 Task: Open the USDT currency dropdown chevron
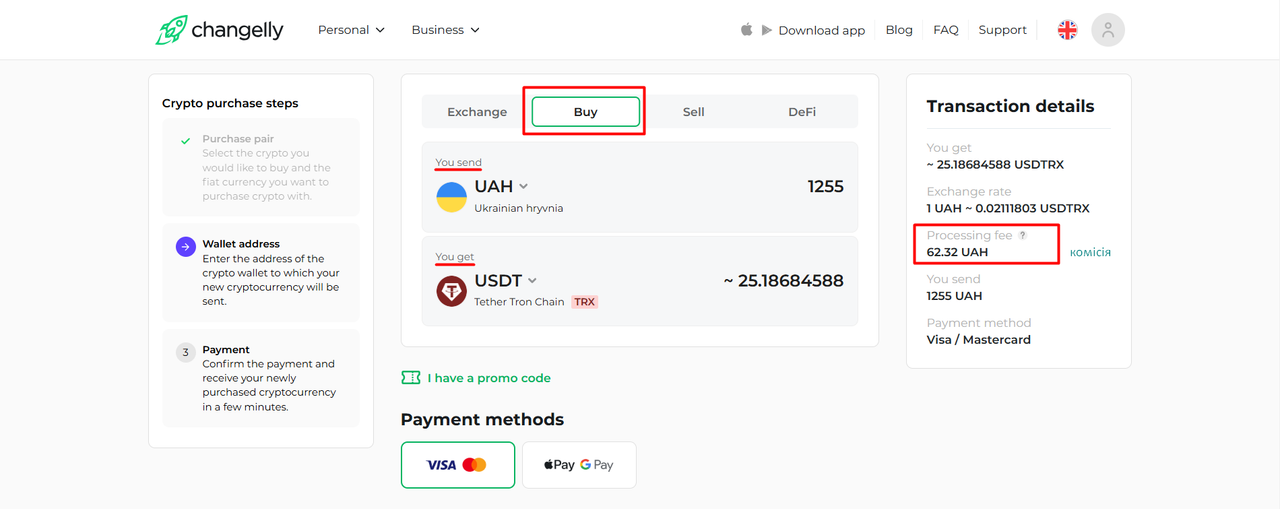click(532, 281)
